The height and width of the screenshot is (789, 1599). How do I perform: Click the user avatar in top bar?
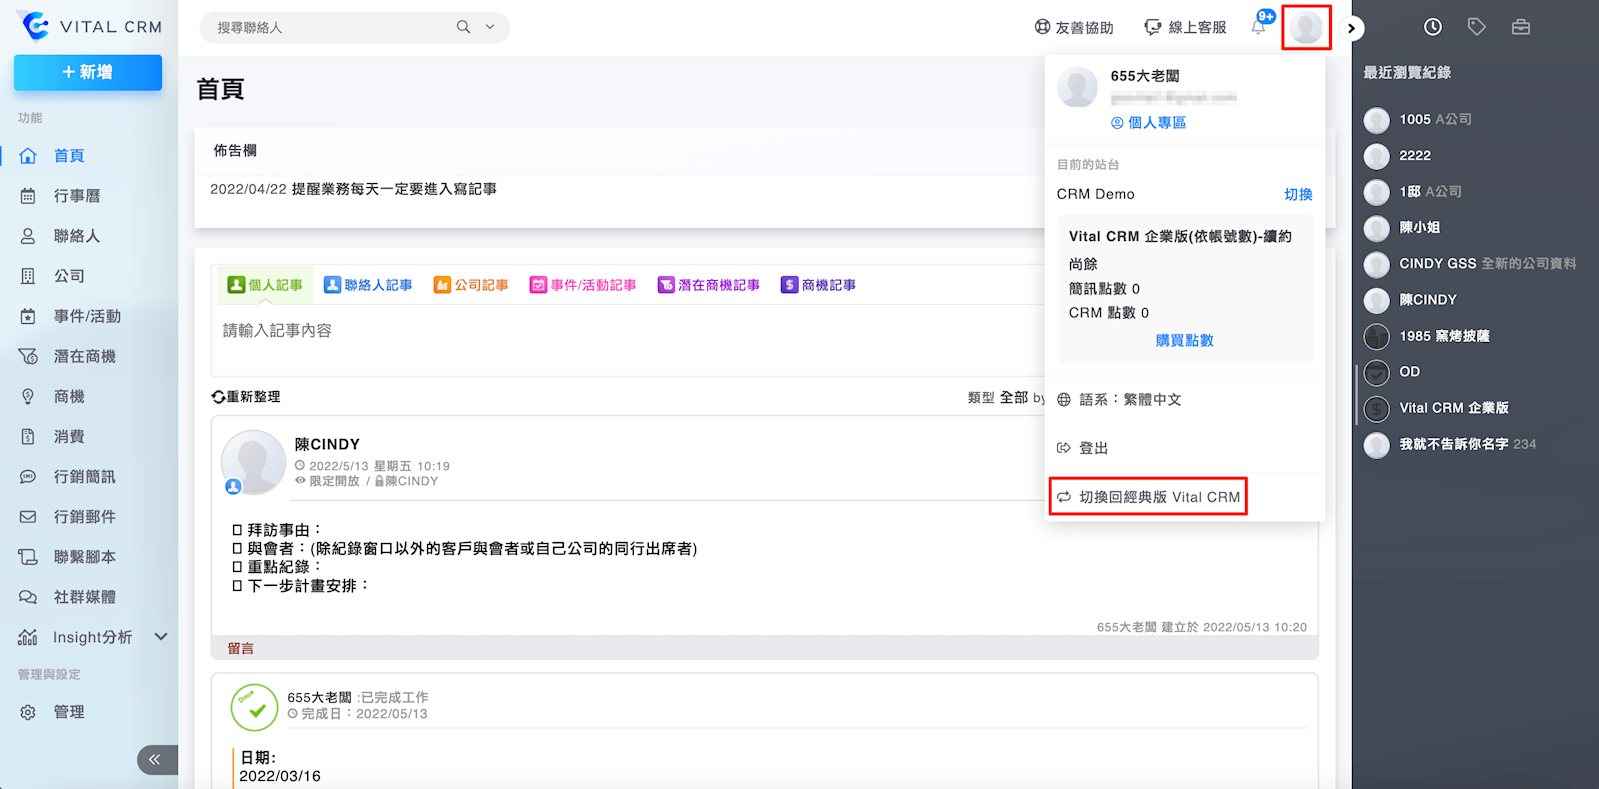pos(1306,27)
